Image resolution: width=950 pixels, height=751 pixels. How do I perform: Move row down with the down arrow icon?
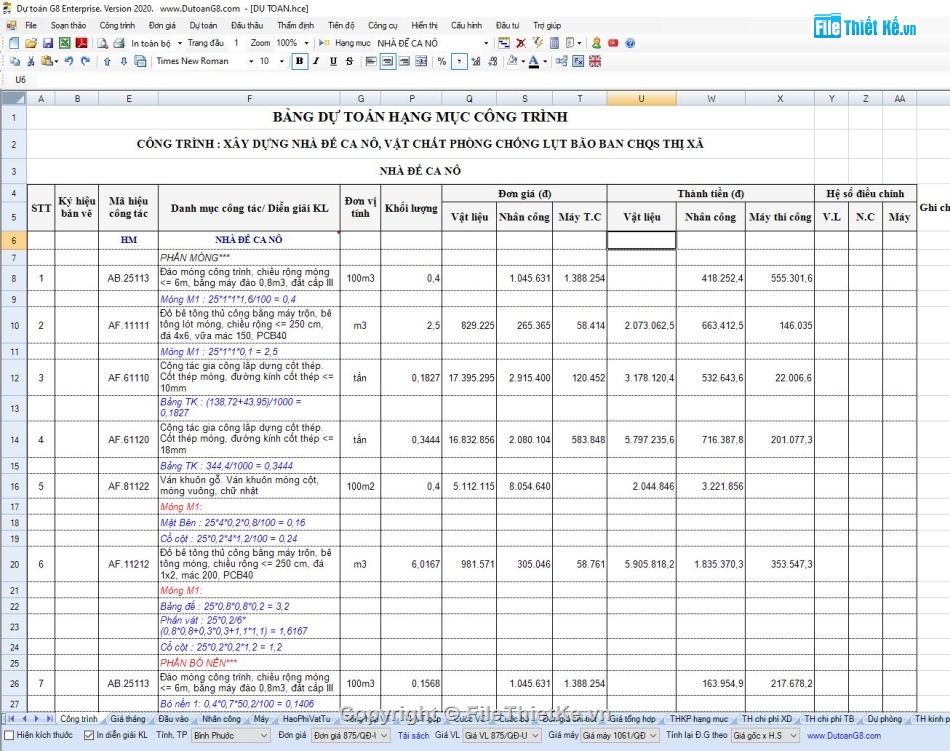coord(124,61)
